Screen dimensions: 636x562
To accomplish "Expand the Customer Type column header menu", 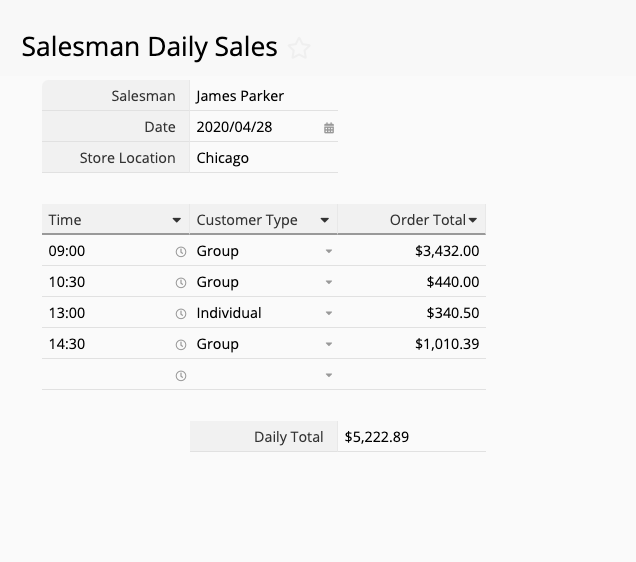I will 324,220.
